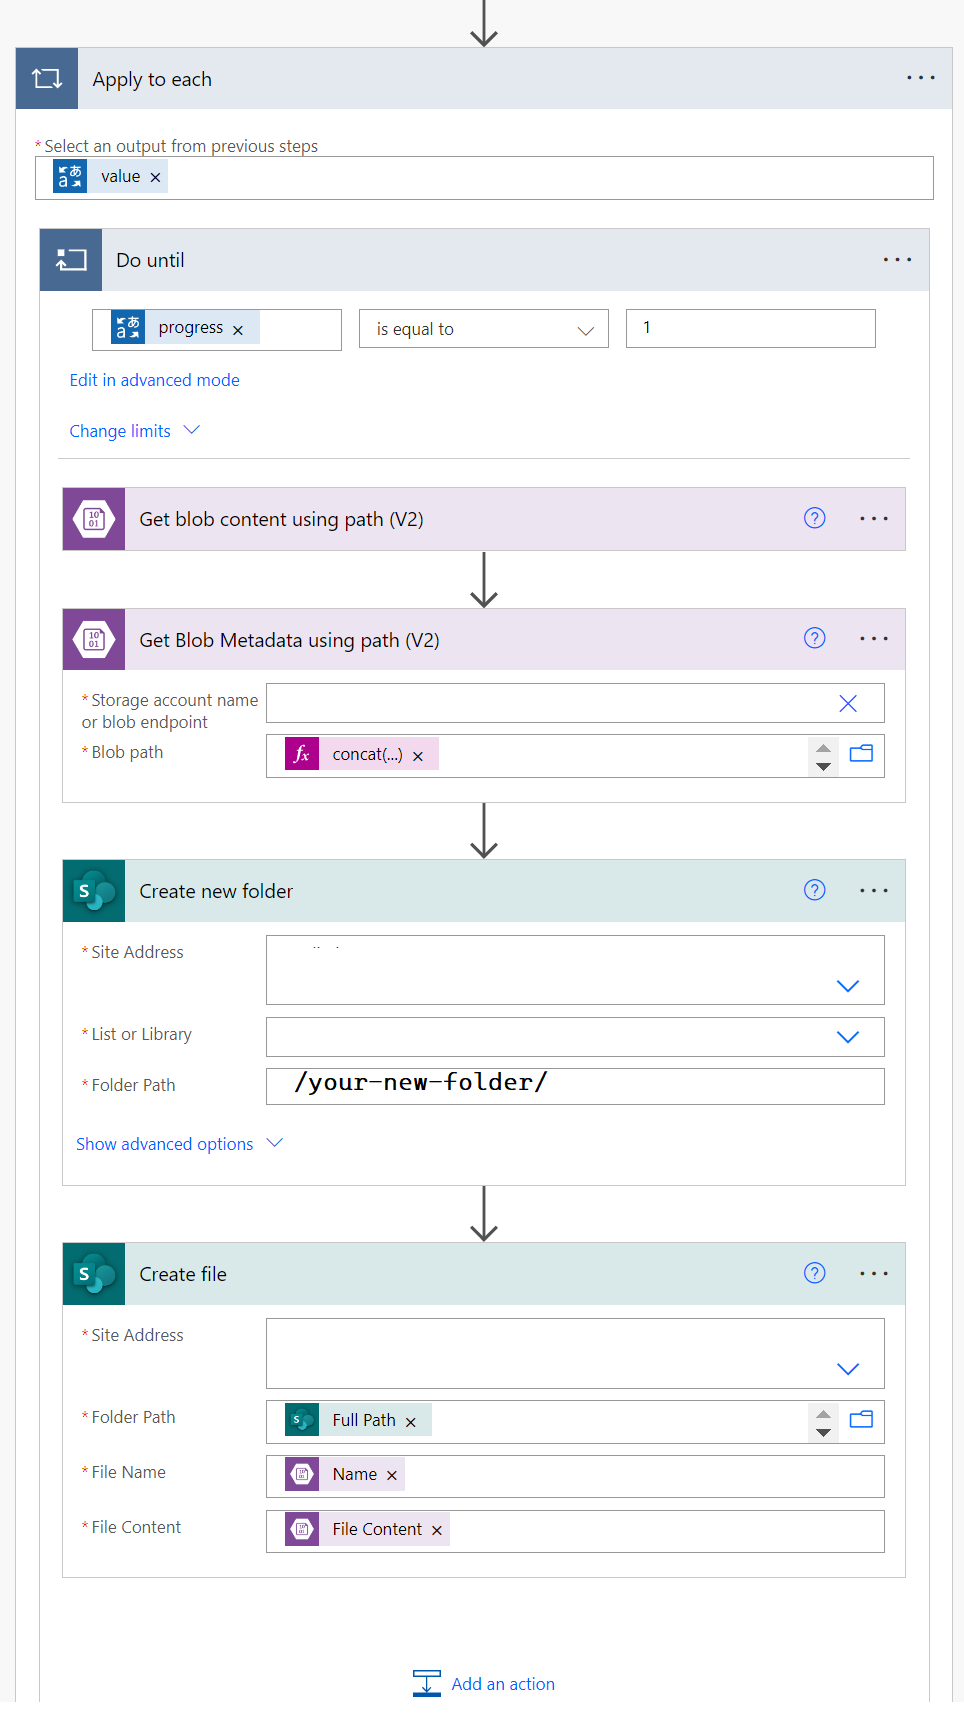The height and width of the screenshot is (1727, 964).
Task: Click Folder Path down stepper in Create file
Action: pyautogui.click(x=823, y=1432)
